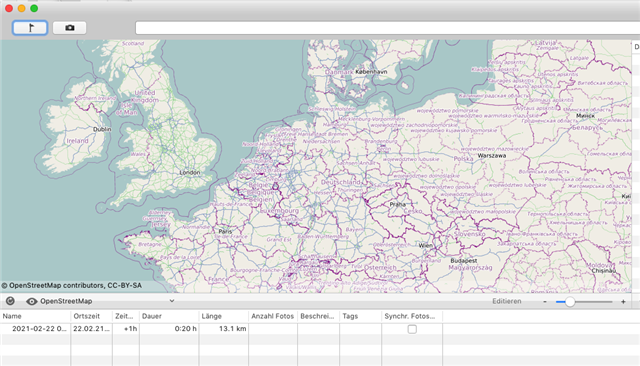Sort by the Name column header

[36, 316]
